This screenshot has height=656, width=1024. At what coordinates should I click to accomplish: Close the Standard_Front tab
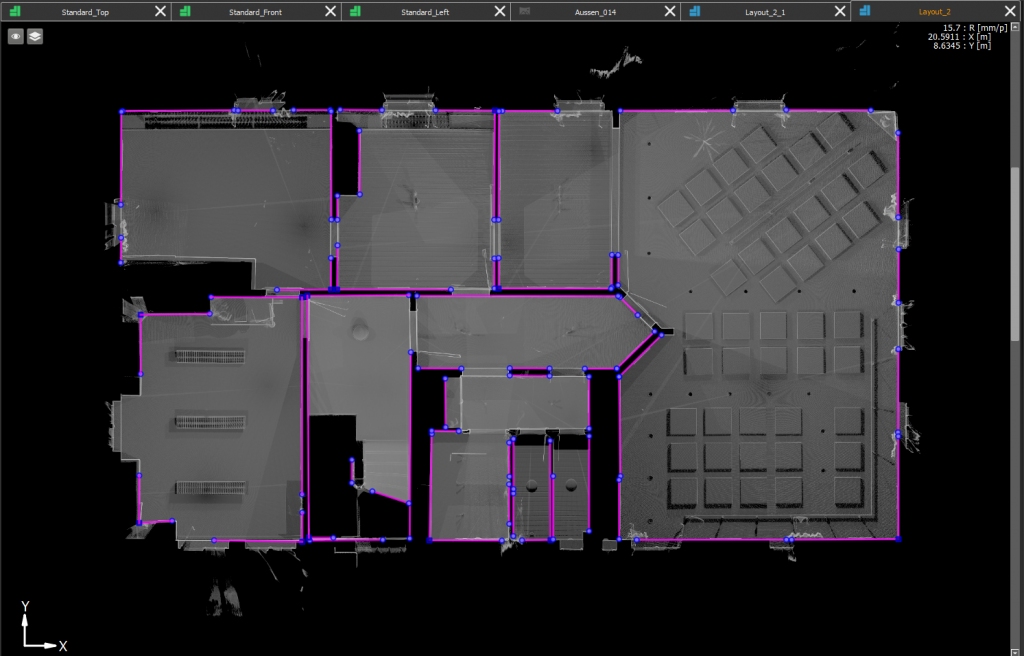(331, 11)
